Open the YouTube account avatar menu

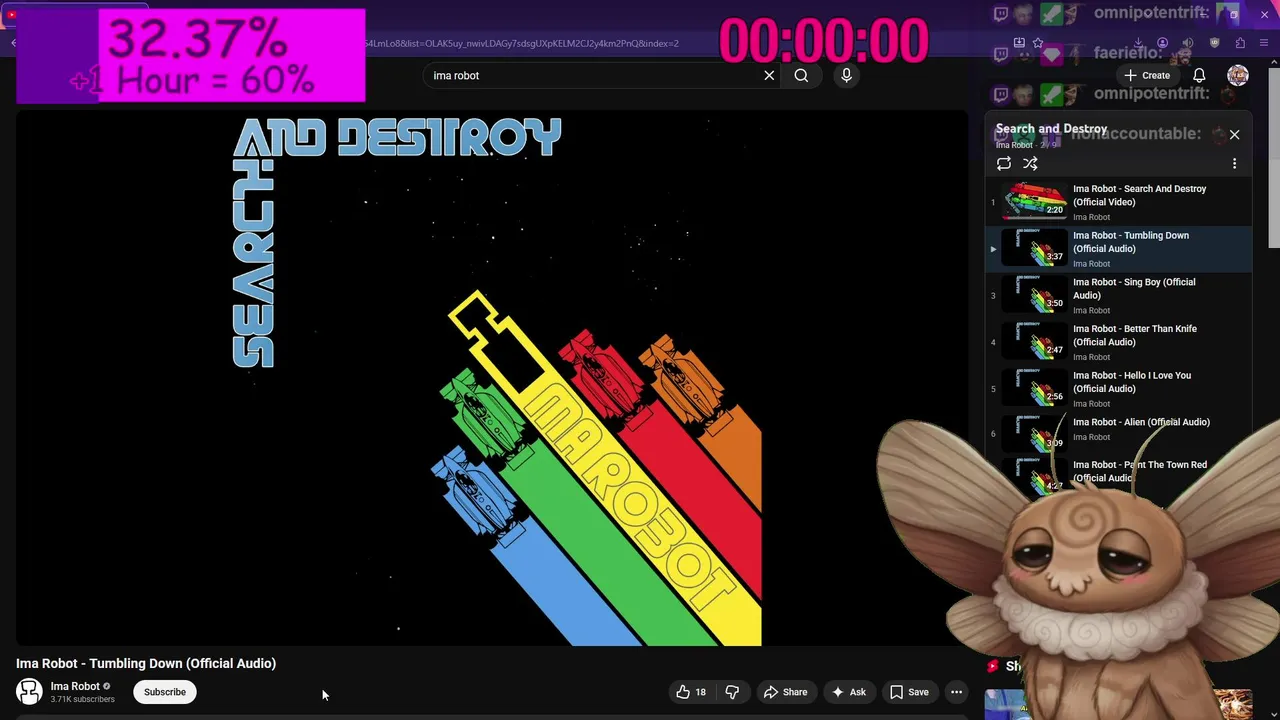pos(1238,75)
